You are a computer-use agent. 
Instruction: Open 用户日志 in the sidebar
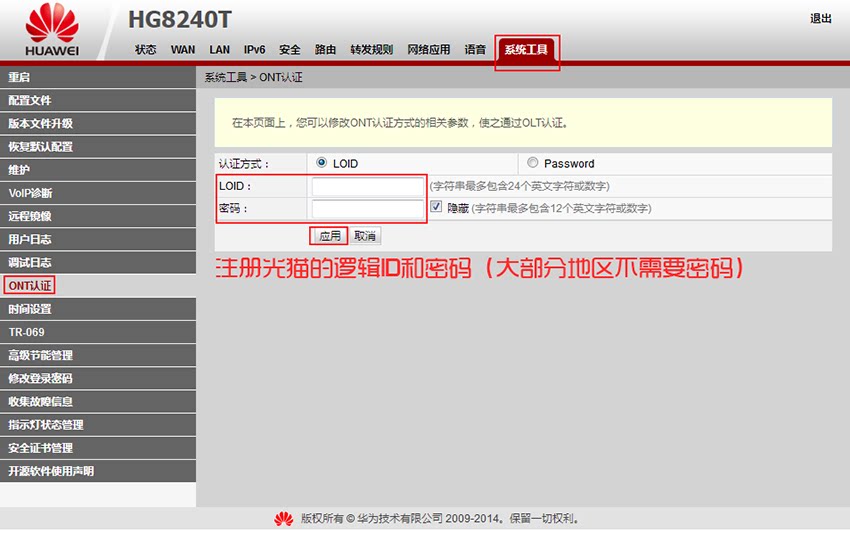[98, 239]
